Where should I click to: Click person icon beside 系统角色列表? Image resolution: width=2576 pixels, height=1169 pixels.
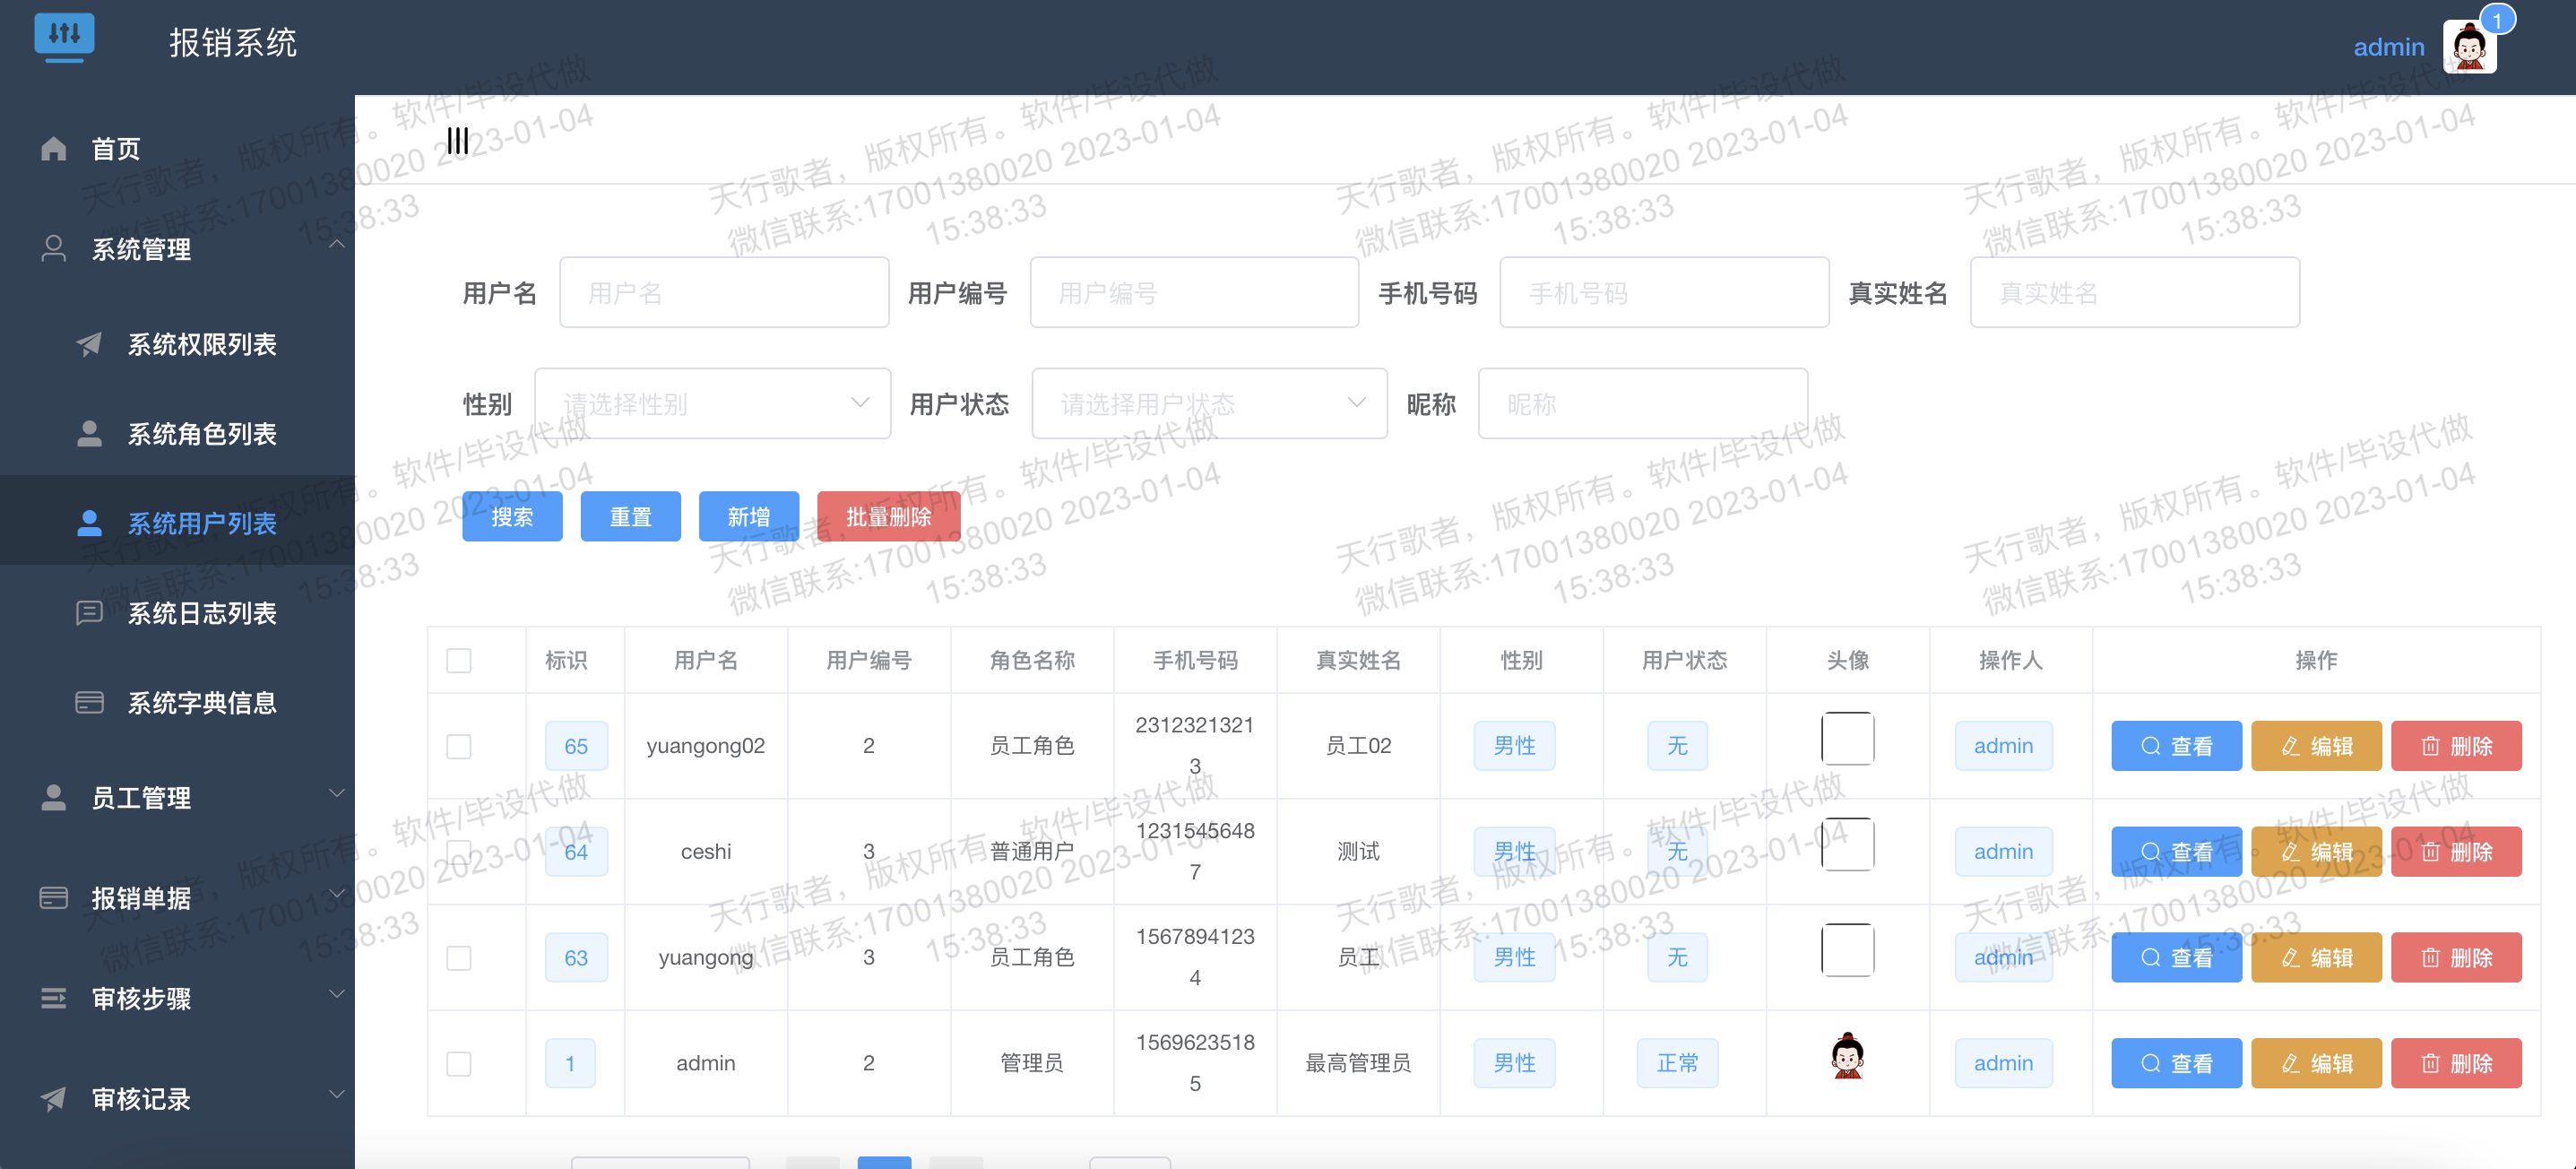89,434
